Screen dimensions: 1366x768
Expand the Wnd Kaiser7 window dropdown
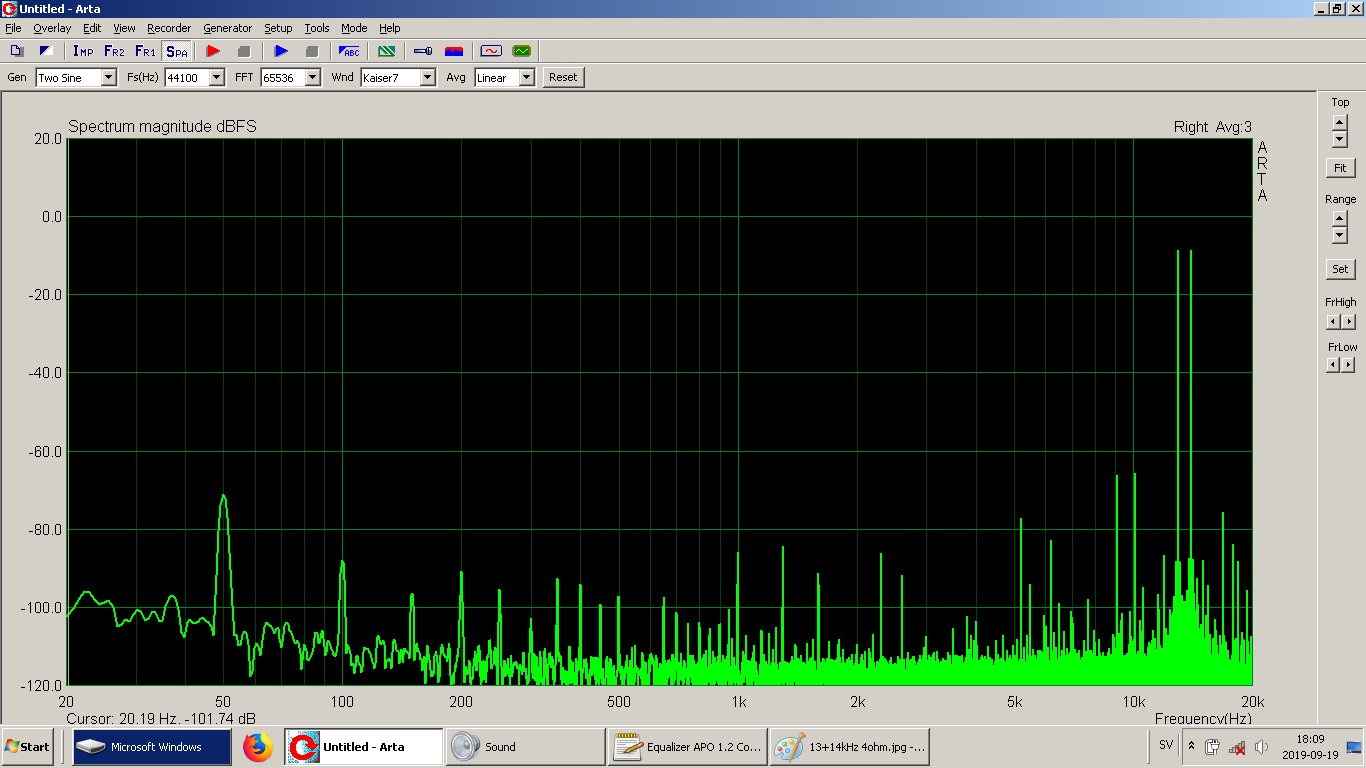pyautogui.click(x=427, y=77)
